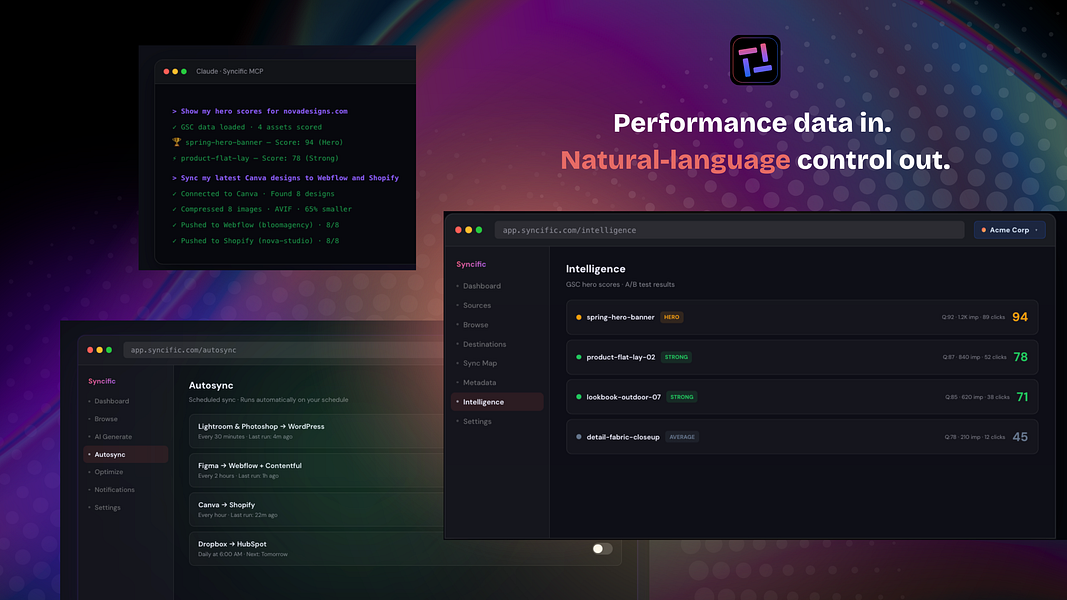Click the score 45 value
This screenshot has width=1067, height=600.
tap(1020, 437)
